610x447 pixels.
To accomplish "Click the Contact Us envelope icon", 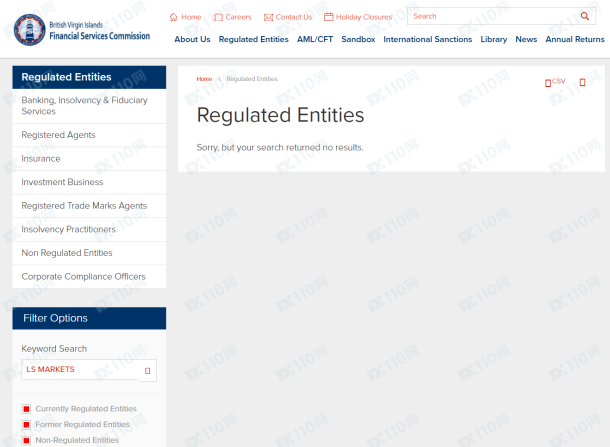I will 268,17.
